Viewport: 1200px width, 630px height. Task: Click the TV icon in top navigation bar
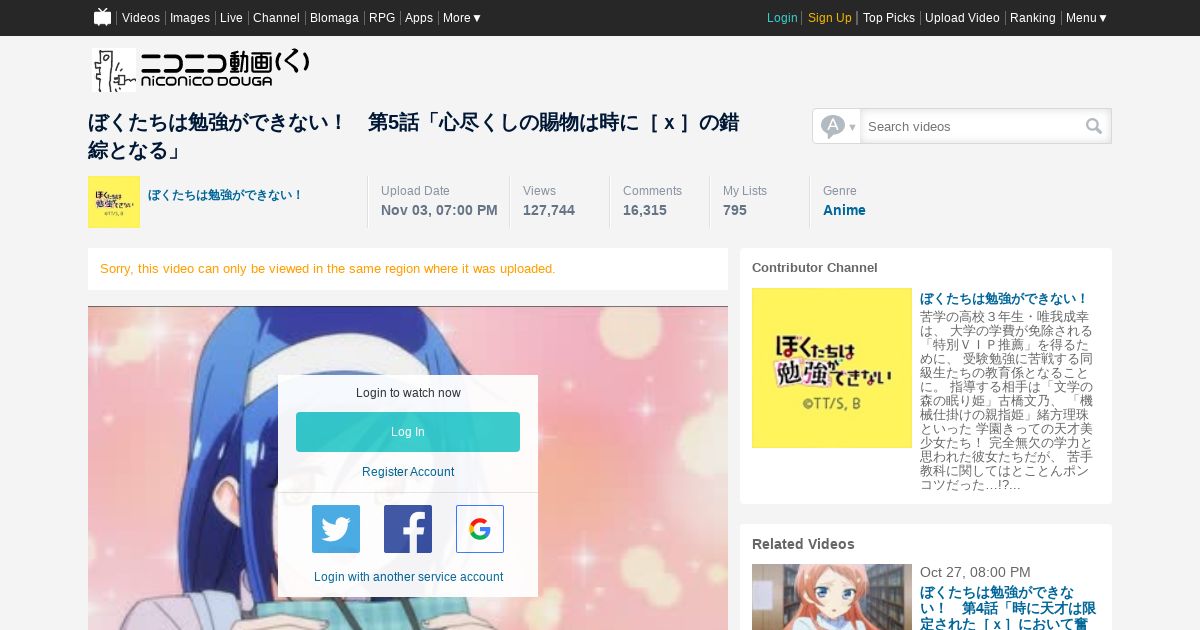(102, 17)
